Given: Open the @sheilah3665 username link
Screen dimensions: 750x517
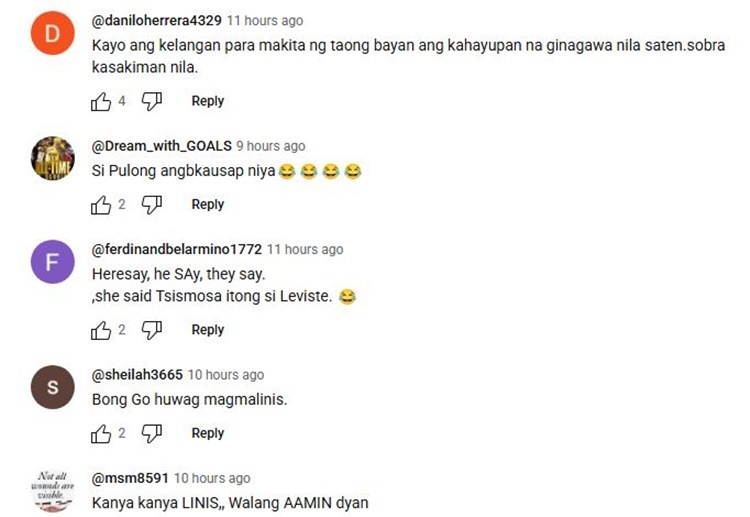Looking at the screenshot, I should [x=137, y=374].
